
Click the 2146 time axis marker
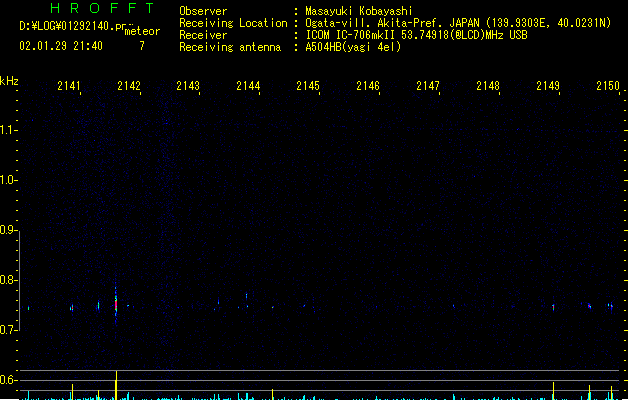coord(368,86)
